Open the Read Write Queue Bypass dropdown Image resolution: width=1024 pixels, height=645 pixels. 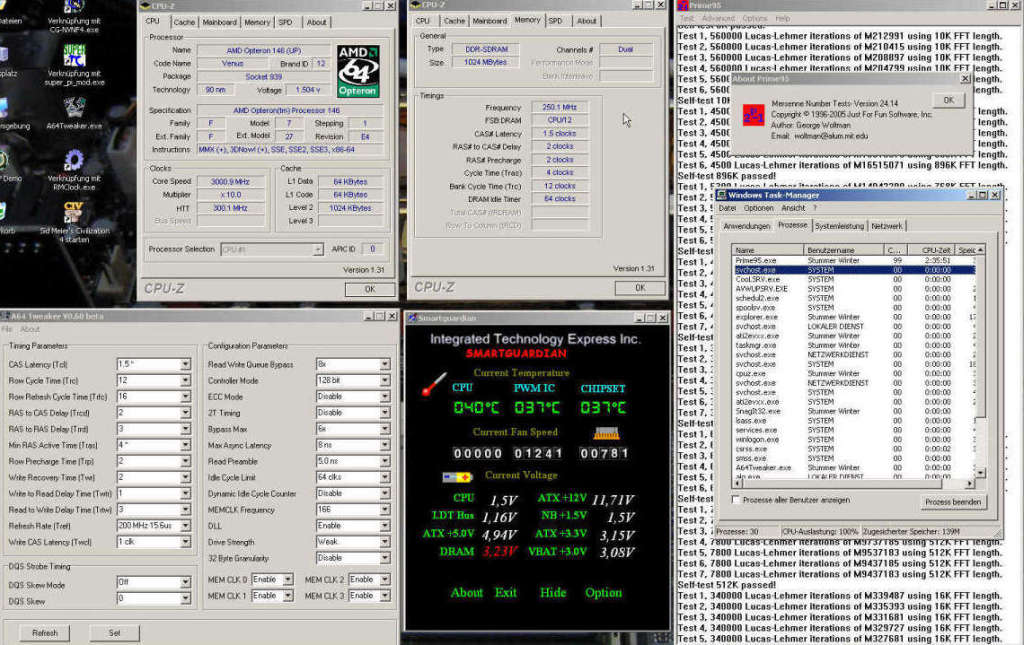coord(385,364)
